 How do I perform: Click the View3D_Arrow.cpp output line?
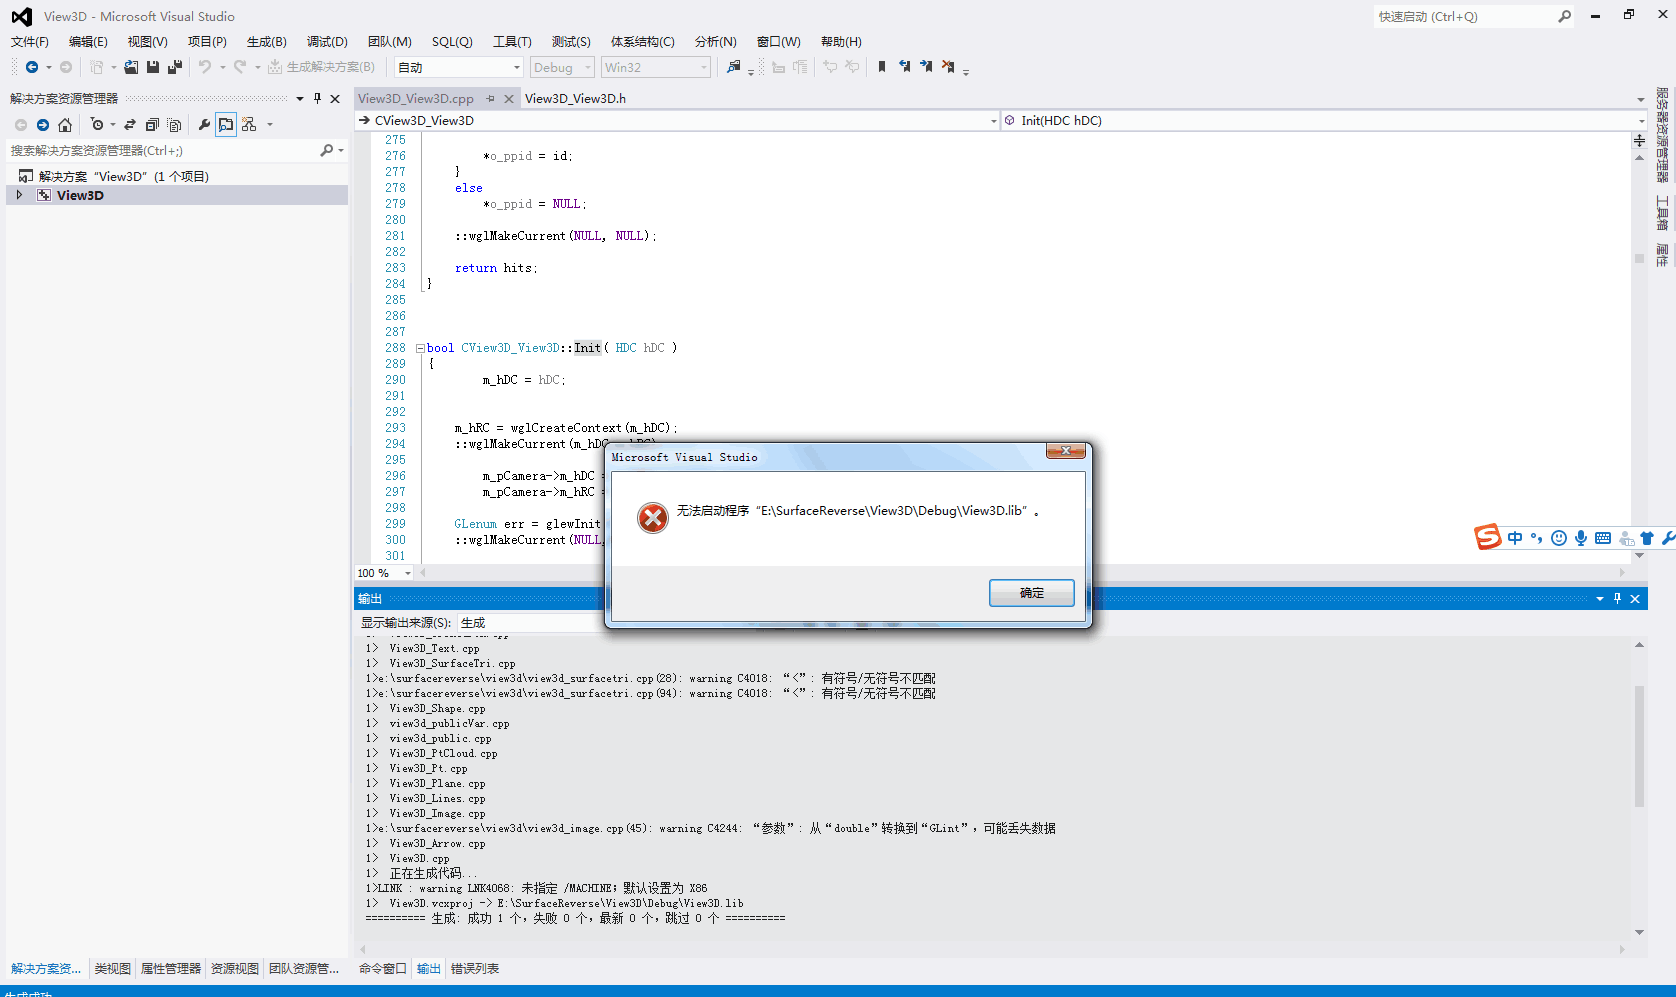(437, 843)
